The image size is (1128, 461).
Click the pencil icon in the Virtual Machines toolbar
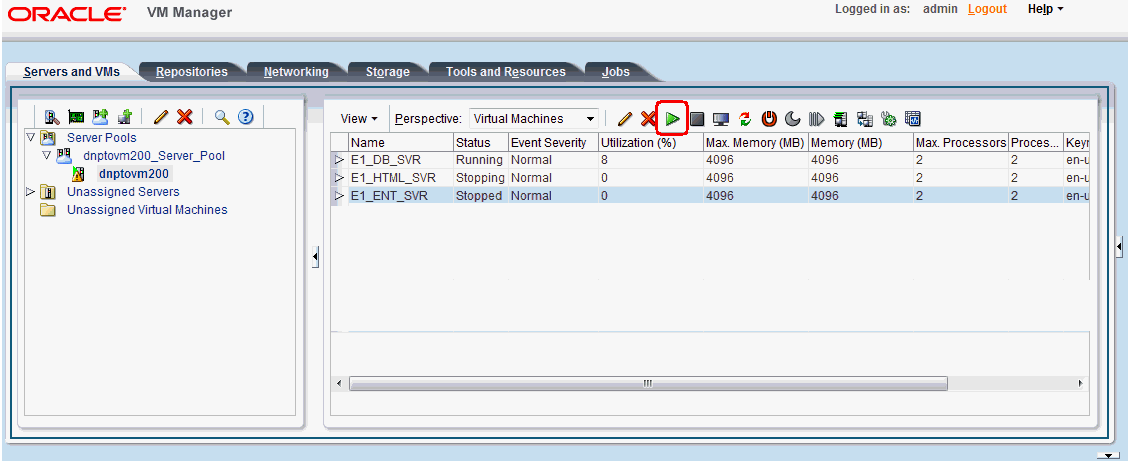pyautogui.click(x=625, y=119)
